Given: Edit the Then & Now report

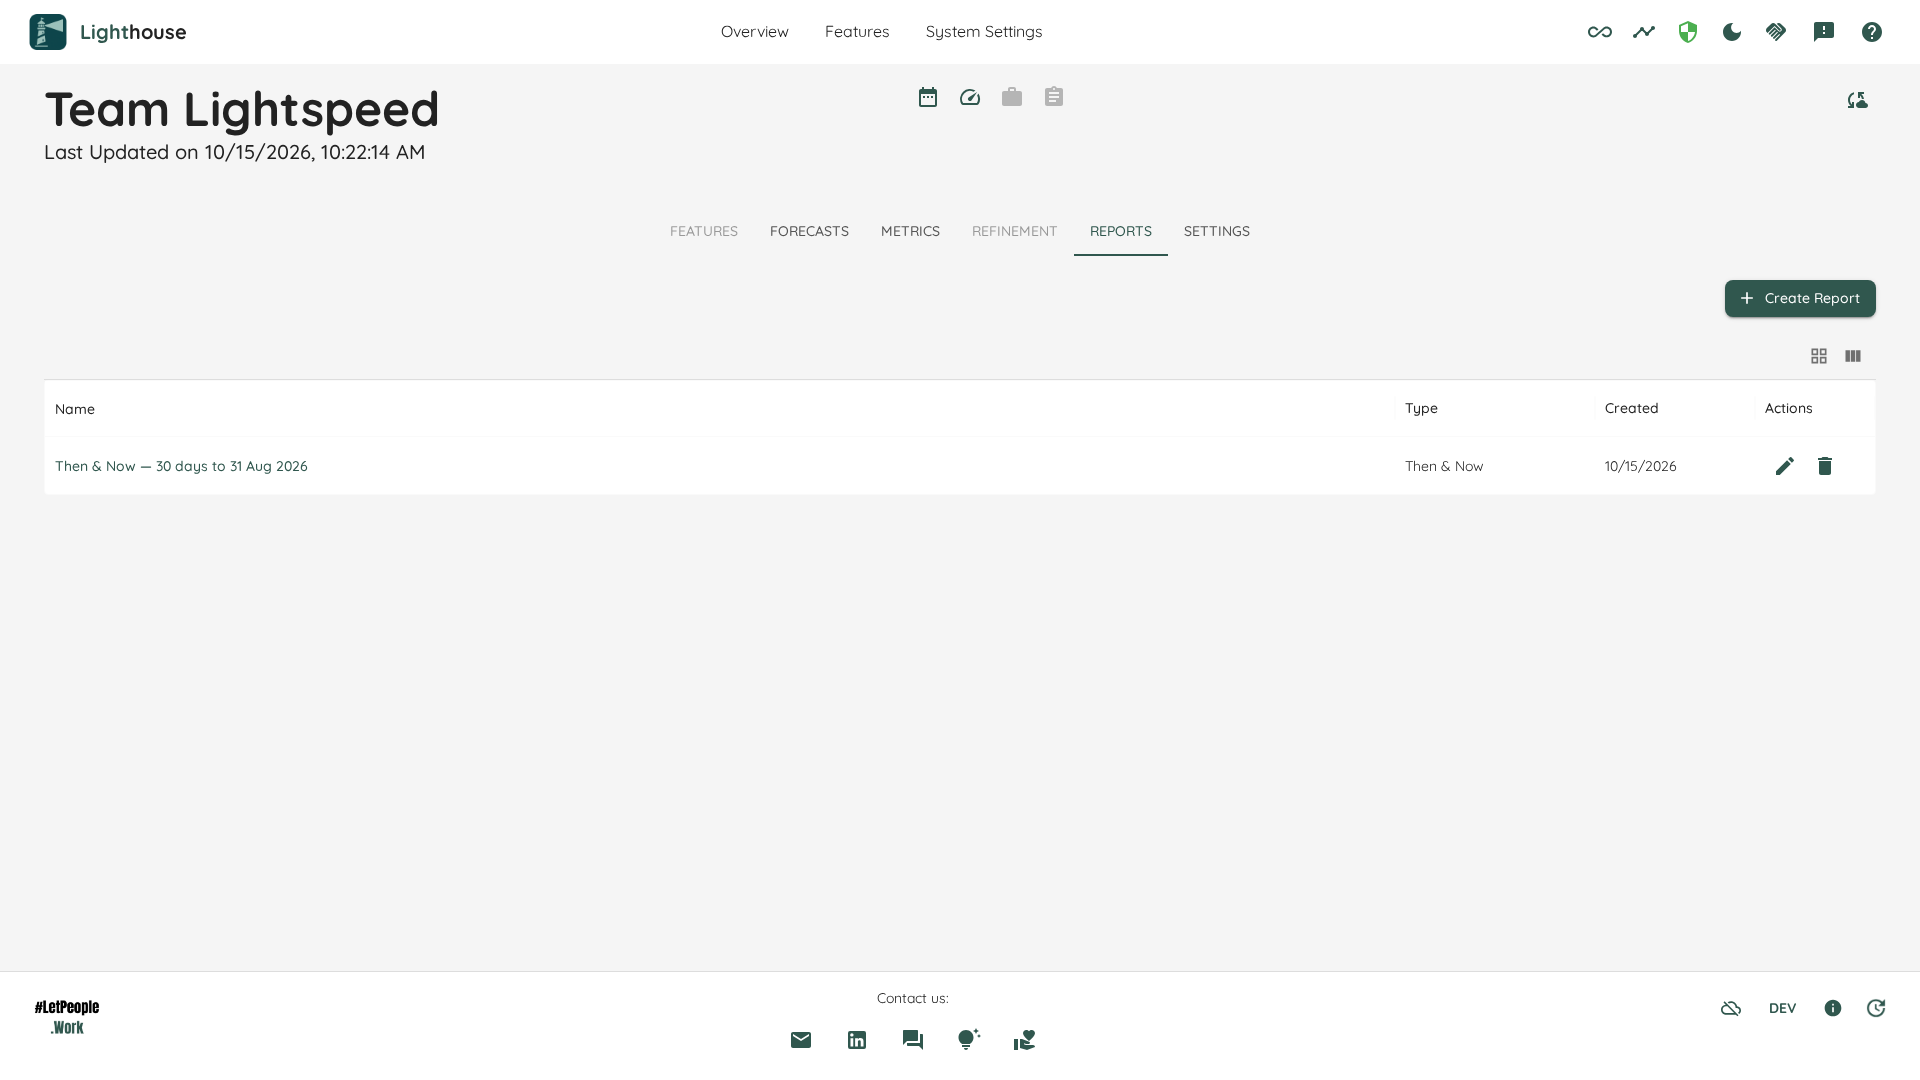Looking at the screenshot, I should click(1785, 466).
